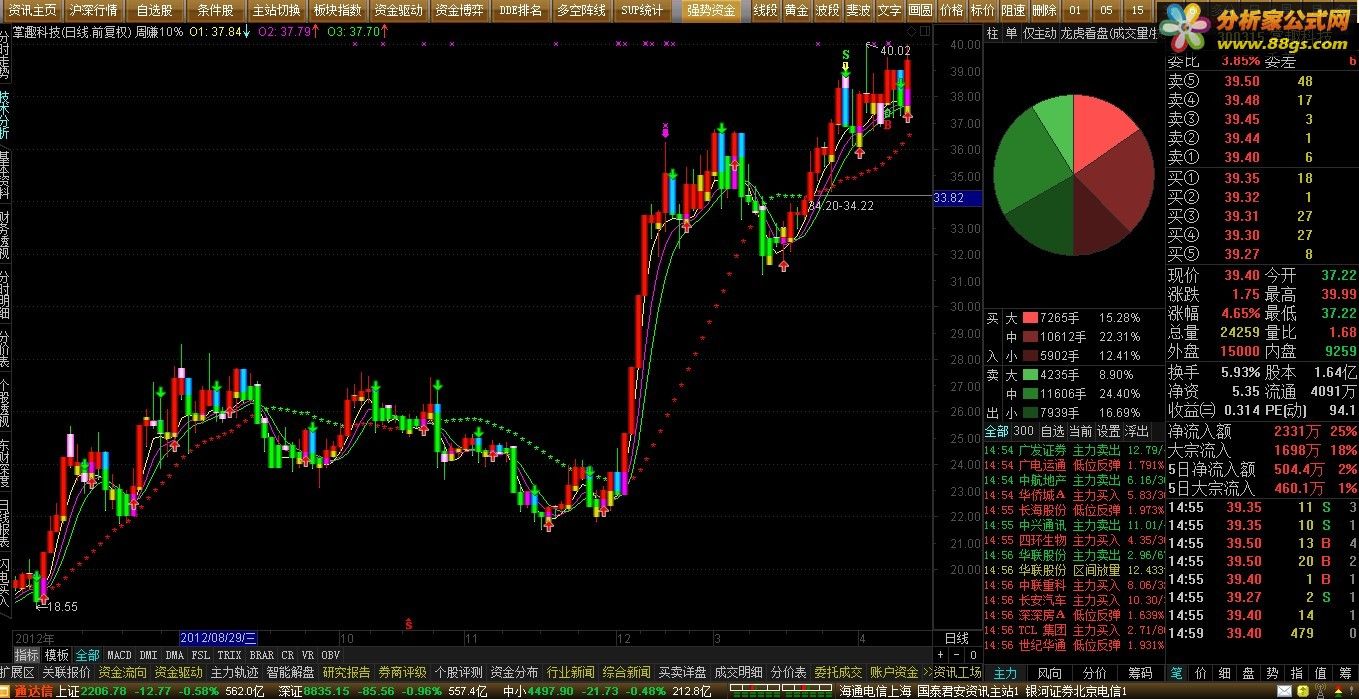This screenshot has height=699, width=1359.
Task: Click the 标价 price label tool
Action: point(982,10)
